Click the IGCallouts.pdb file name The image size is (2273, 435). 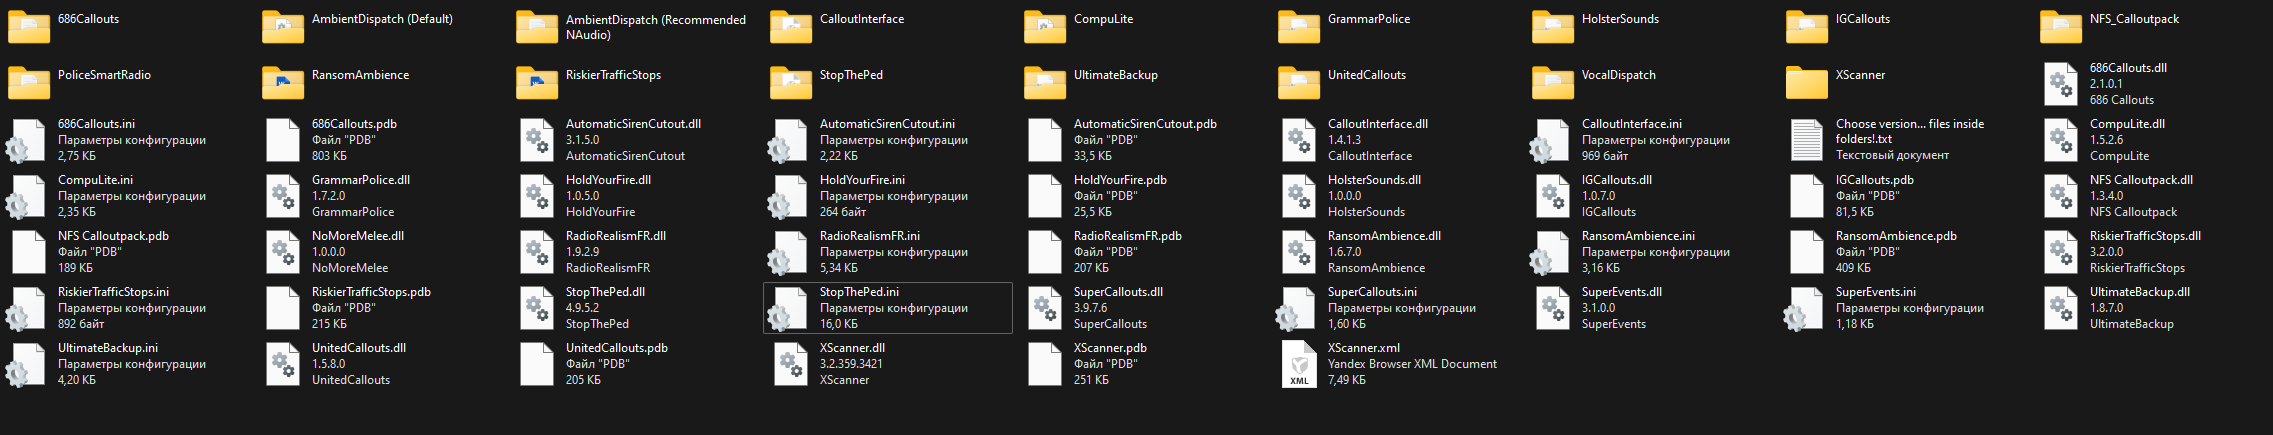point(1875,180)
